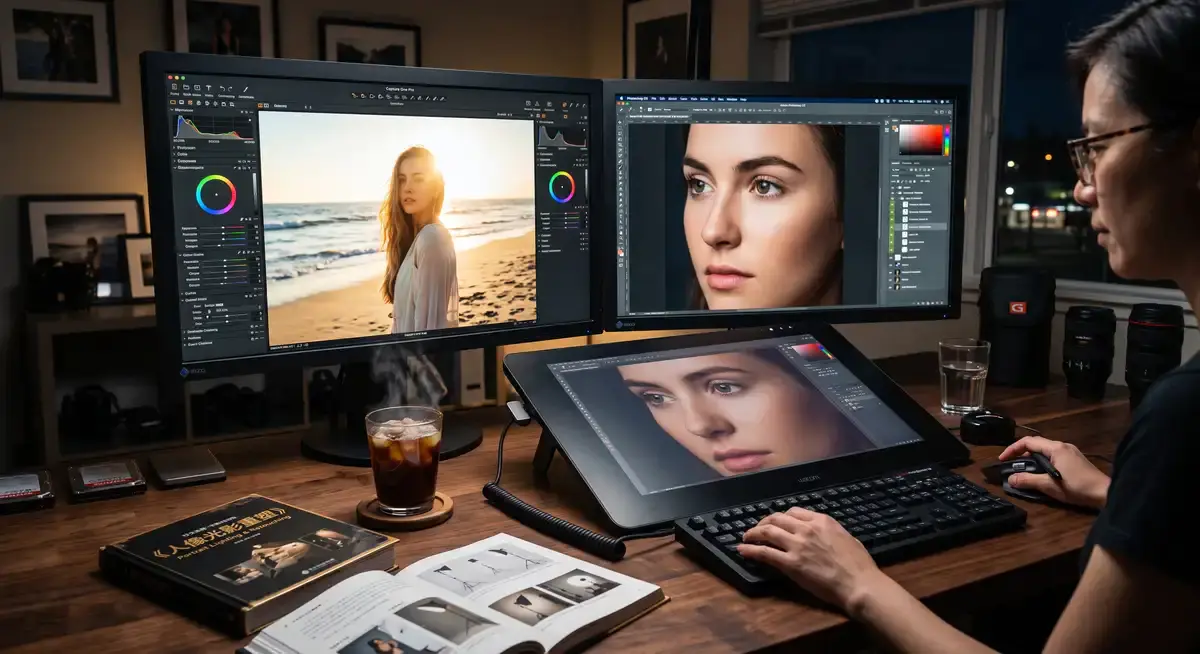Click the folder icon in Capture One toolbar
This screenshot has width=1200, height=654.
click(x=186, y=87)
